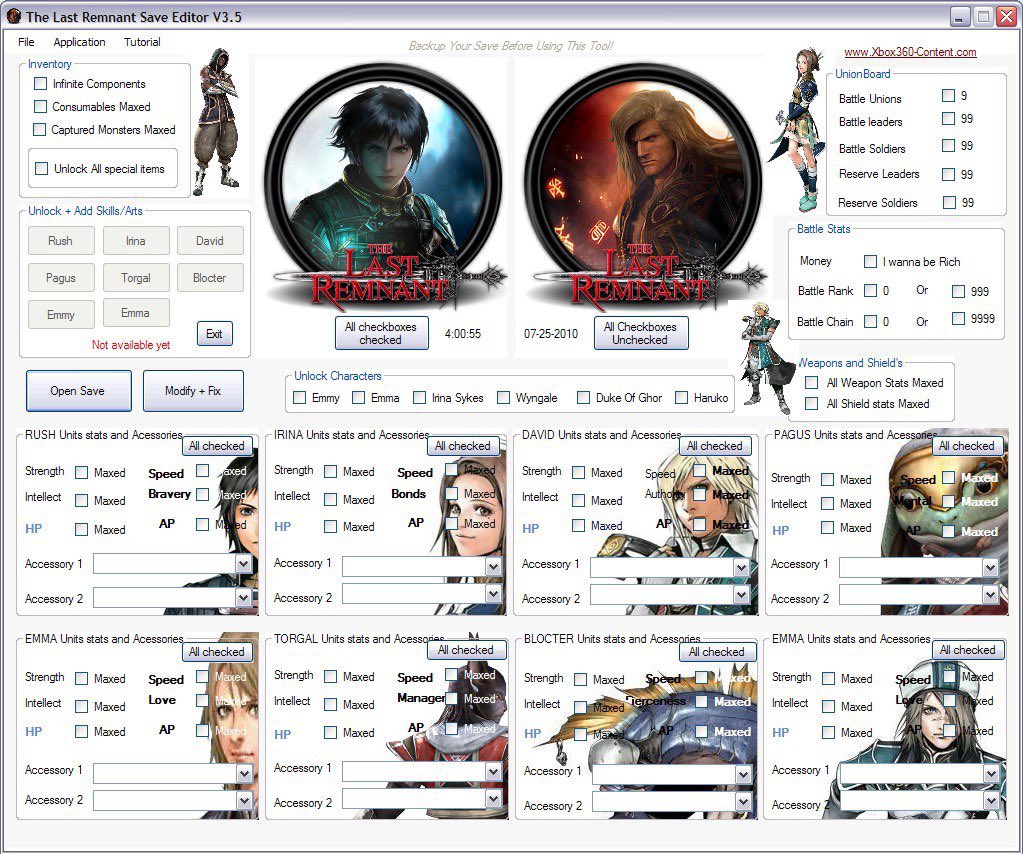The width and height of the screenshot is (1023, 854).
Task: Open the Application menu
Action: pos(79,42)
